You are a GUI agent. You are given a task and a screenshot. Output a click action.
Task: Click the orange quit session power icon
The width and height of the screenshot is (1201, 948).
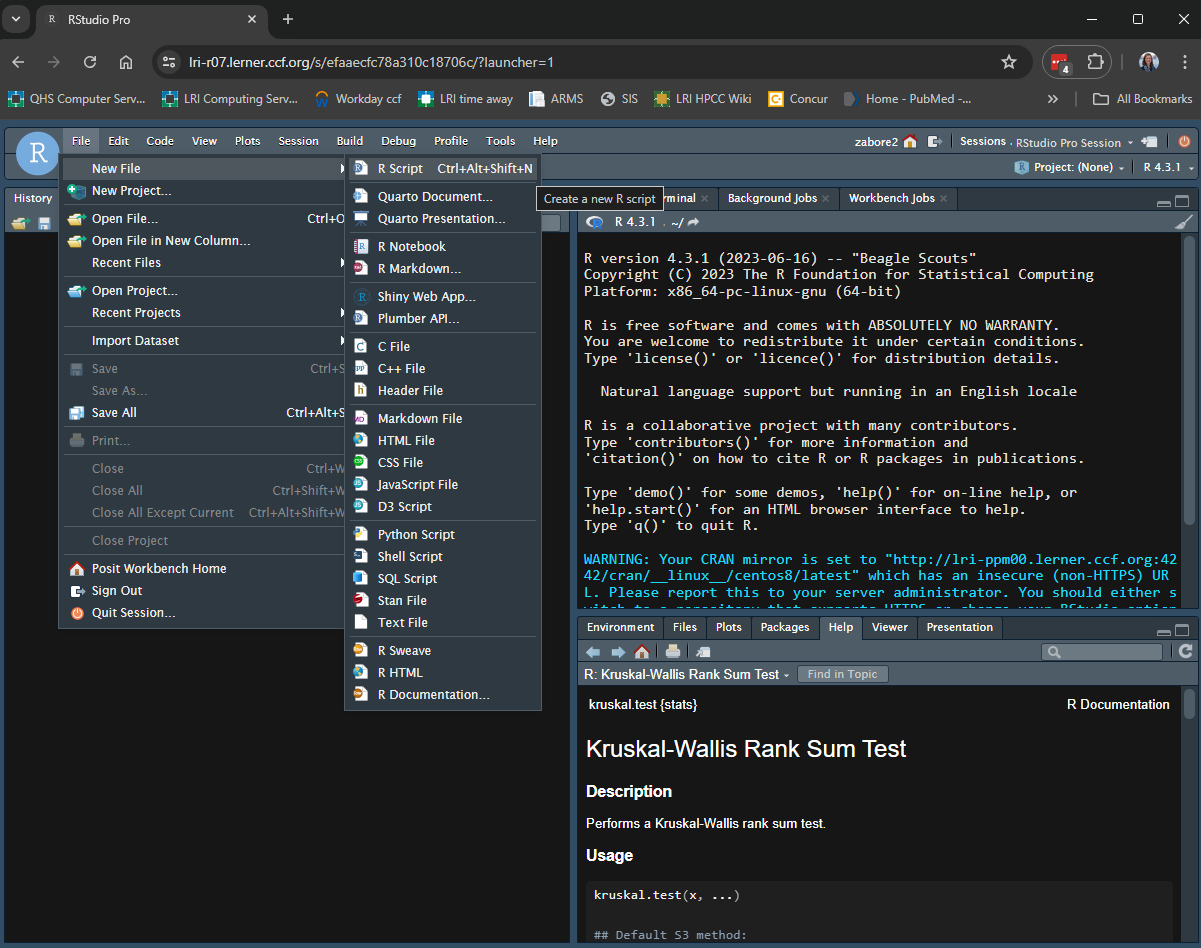1184,141
